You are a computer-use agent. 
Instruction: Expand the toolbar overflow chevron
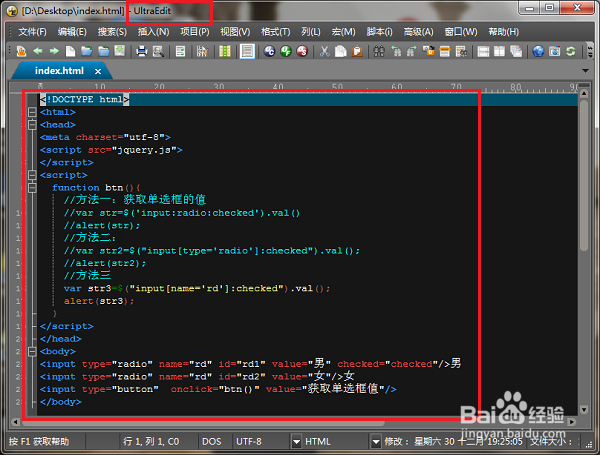coord(590,51)
